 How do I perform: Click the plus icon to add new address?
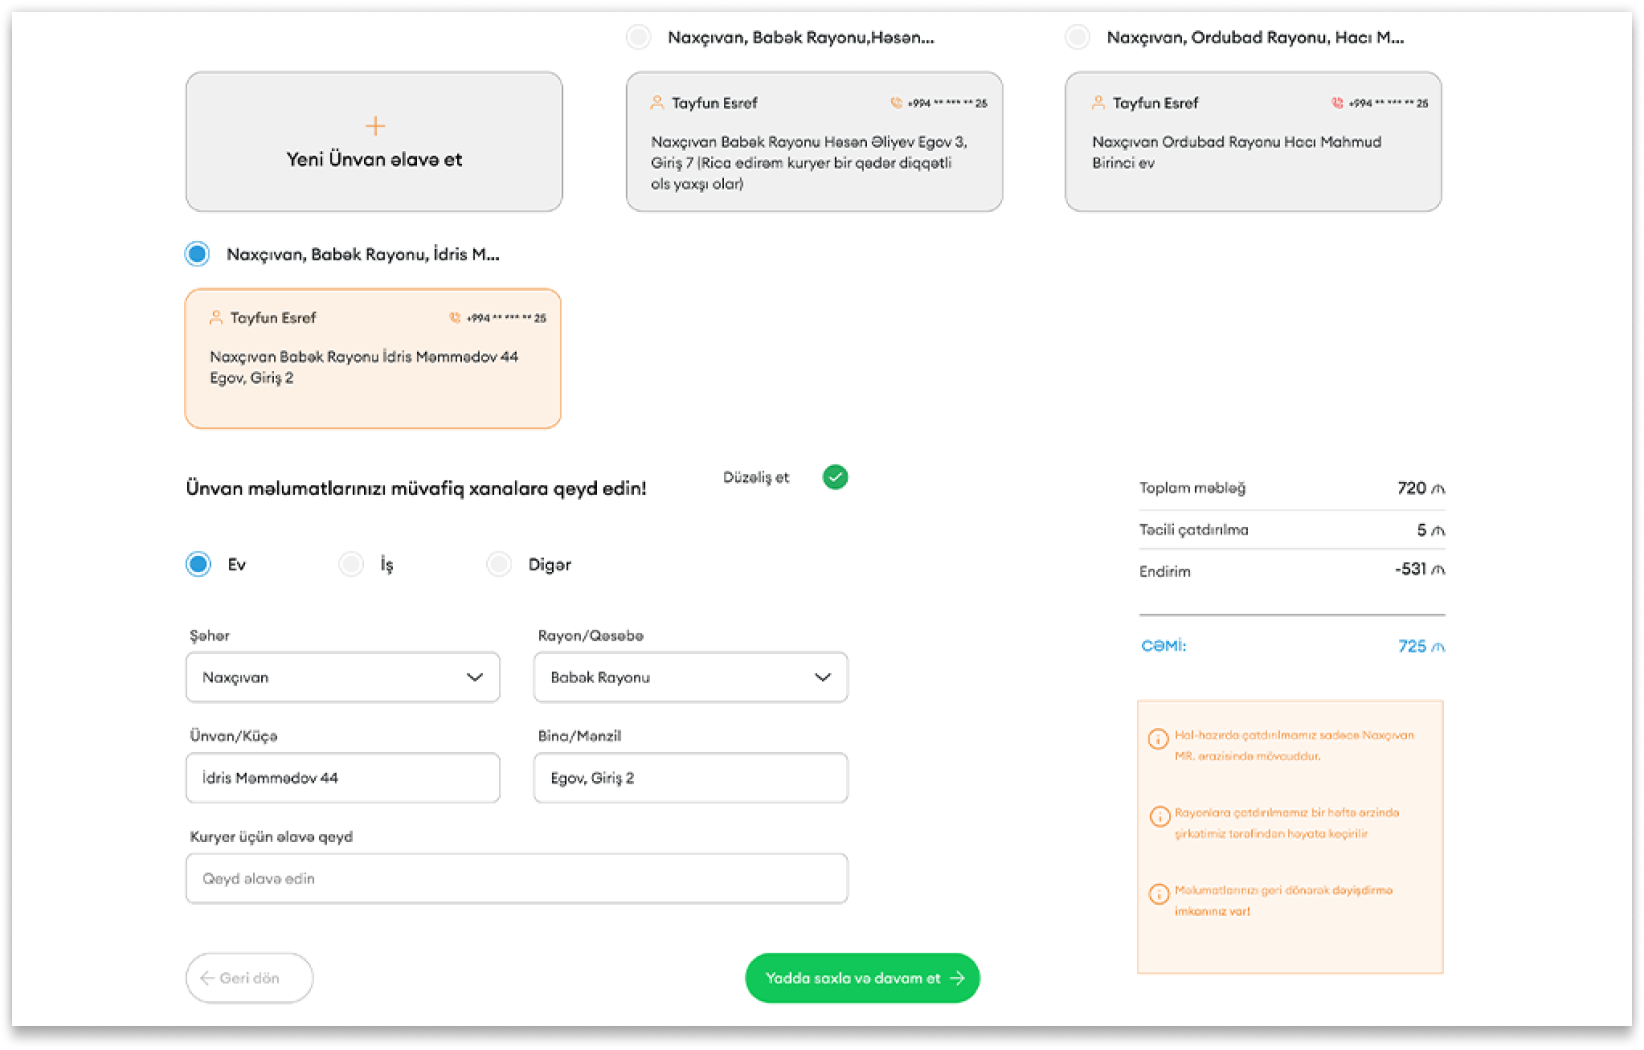click(x=374, y=126)
